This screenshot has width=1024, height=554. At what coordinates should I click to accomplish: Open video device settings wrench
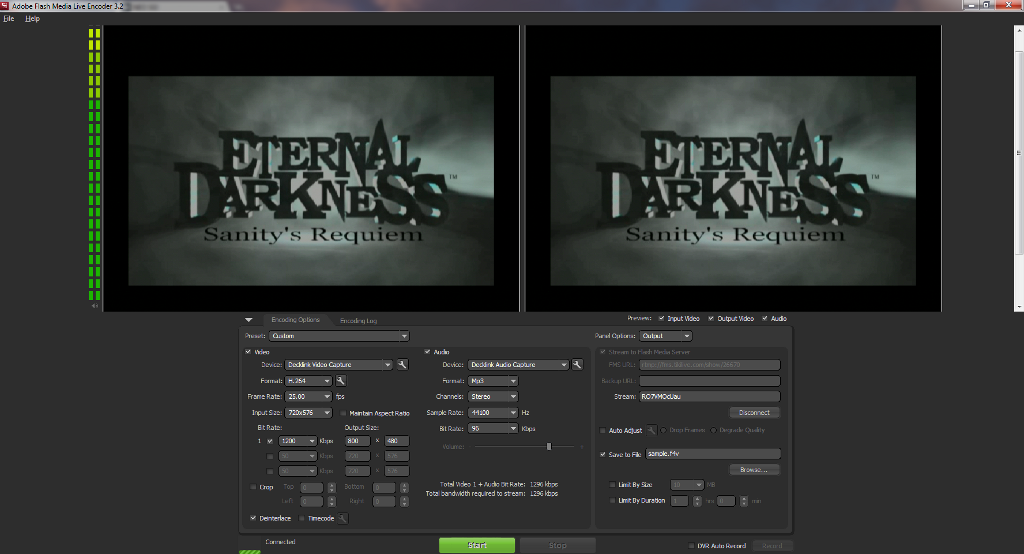point(402,365)
